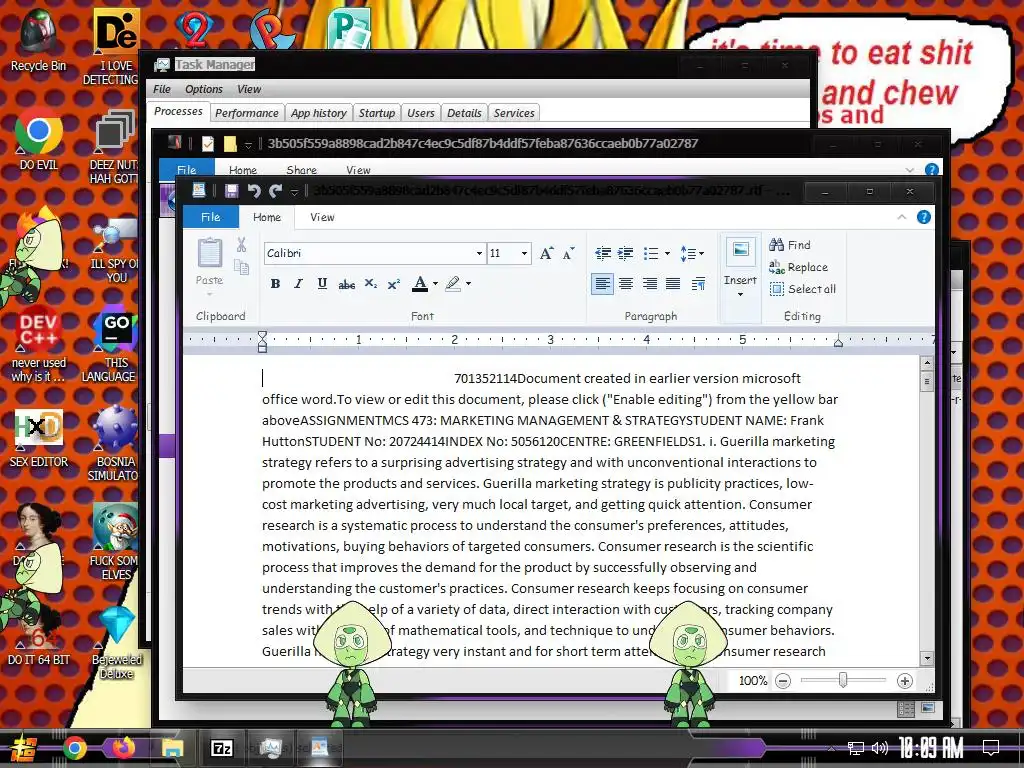Click the Paste clipboard icon

[210, 253]
